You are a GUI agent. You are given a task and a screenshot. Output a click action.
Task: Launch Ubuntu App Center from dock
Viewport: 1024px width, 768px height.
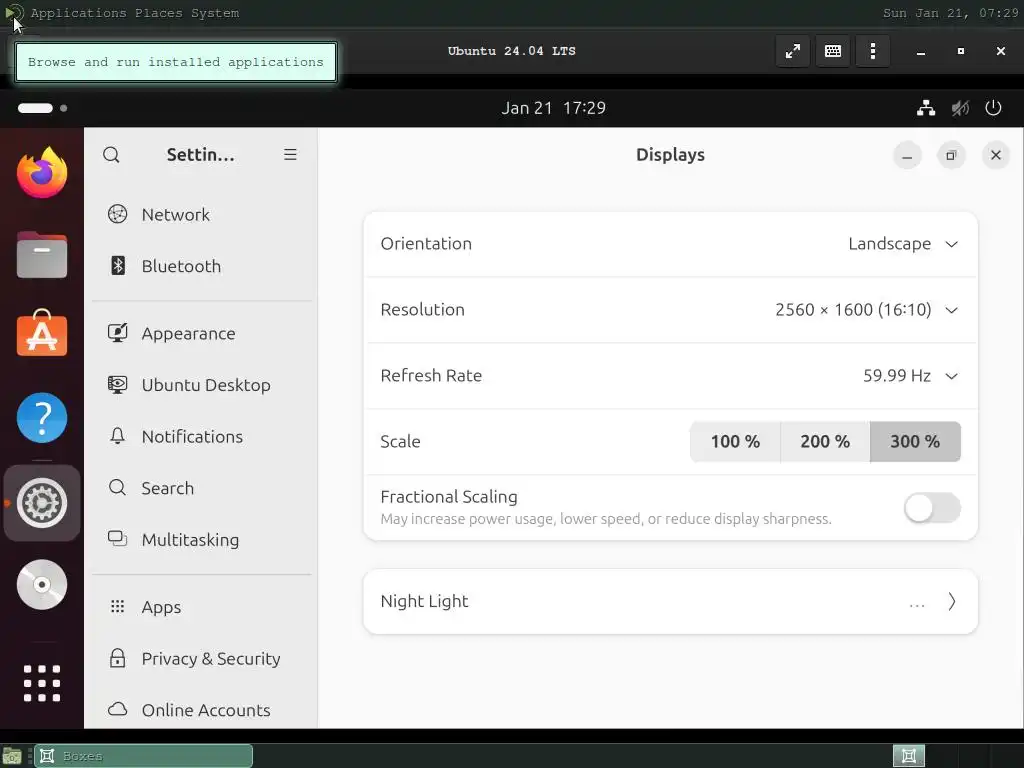[42, 333]
